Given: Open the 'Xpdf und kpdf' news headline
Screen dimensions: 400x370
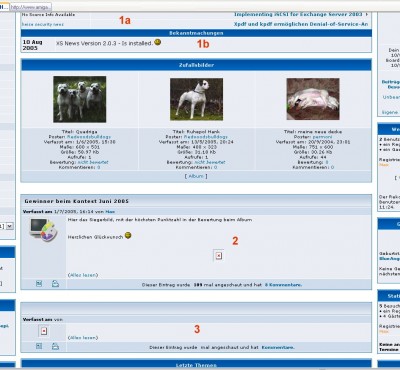Looking at the screenshot, I should [301, 24].
